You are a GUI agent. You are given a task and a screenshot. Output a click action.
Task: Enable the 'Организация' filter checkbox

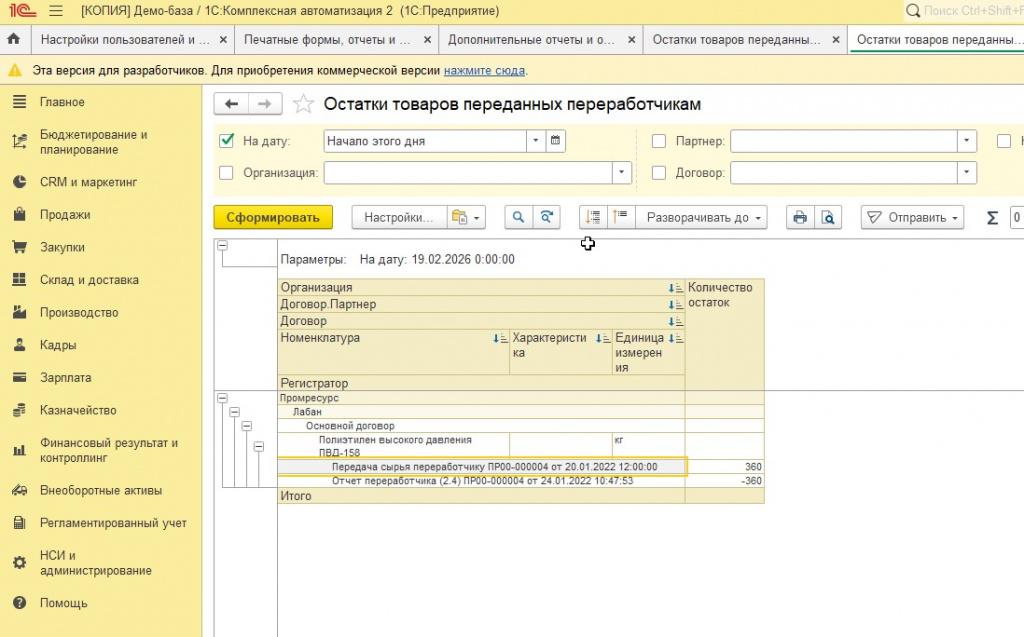(226, 173)
